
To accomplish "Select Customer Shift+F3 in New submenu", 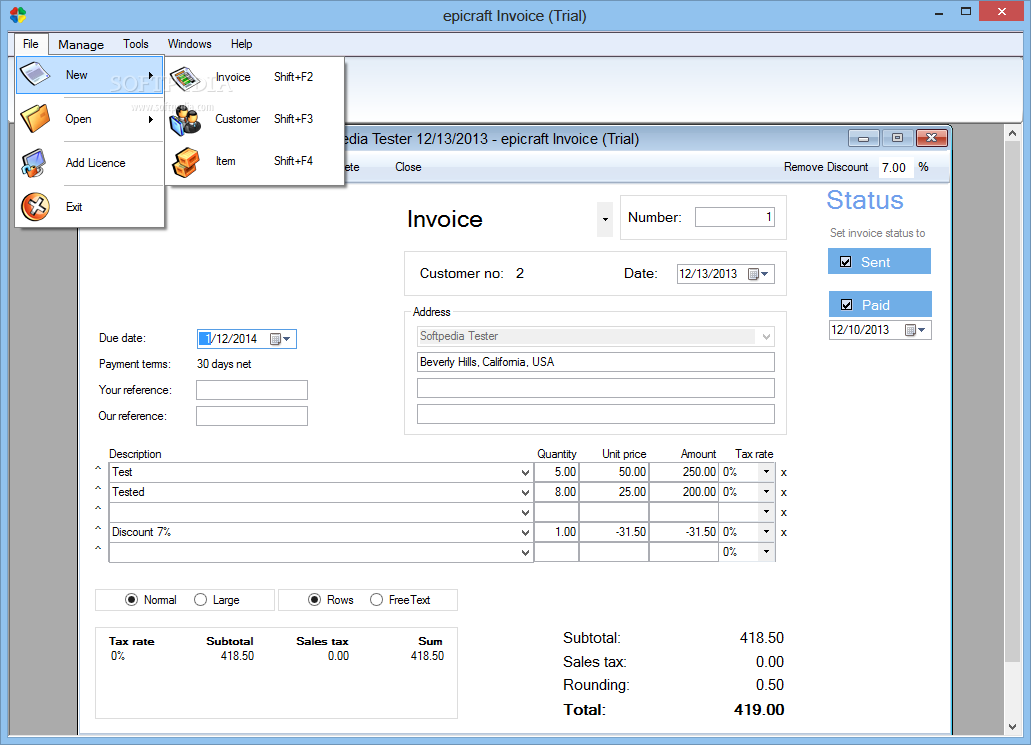I will 254,119.
